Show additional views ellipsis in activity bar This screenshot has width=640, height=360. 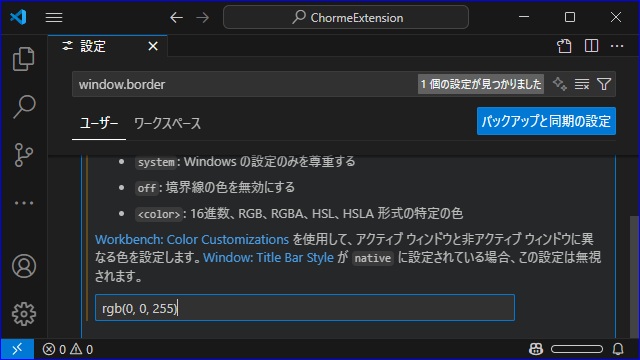(x=24, y=203)
